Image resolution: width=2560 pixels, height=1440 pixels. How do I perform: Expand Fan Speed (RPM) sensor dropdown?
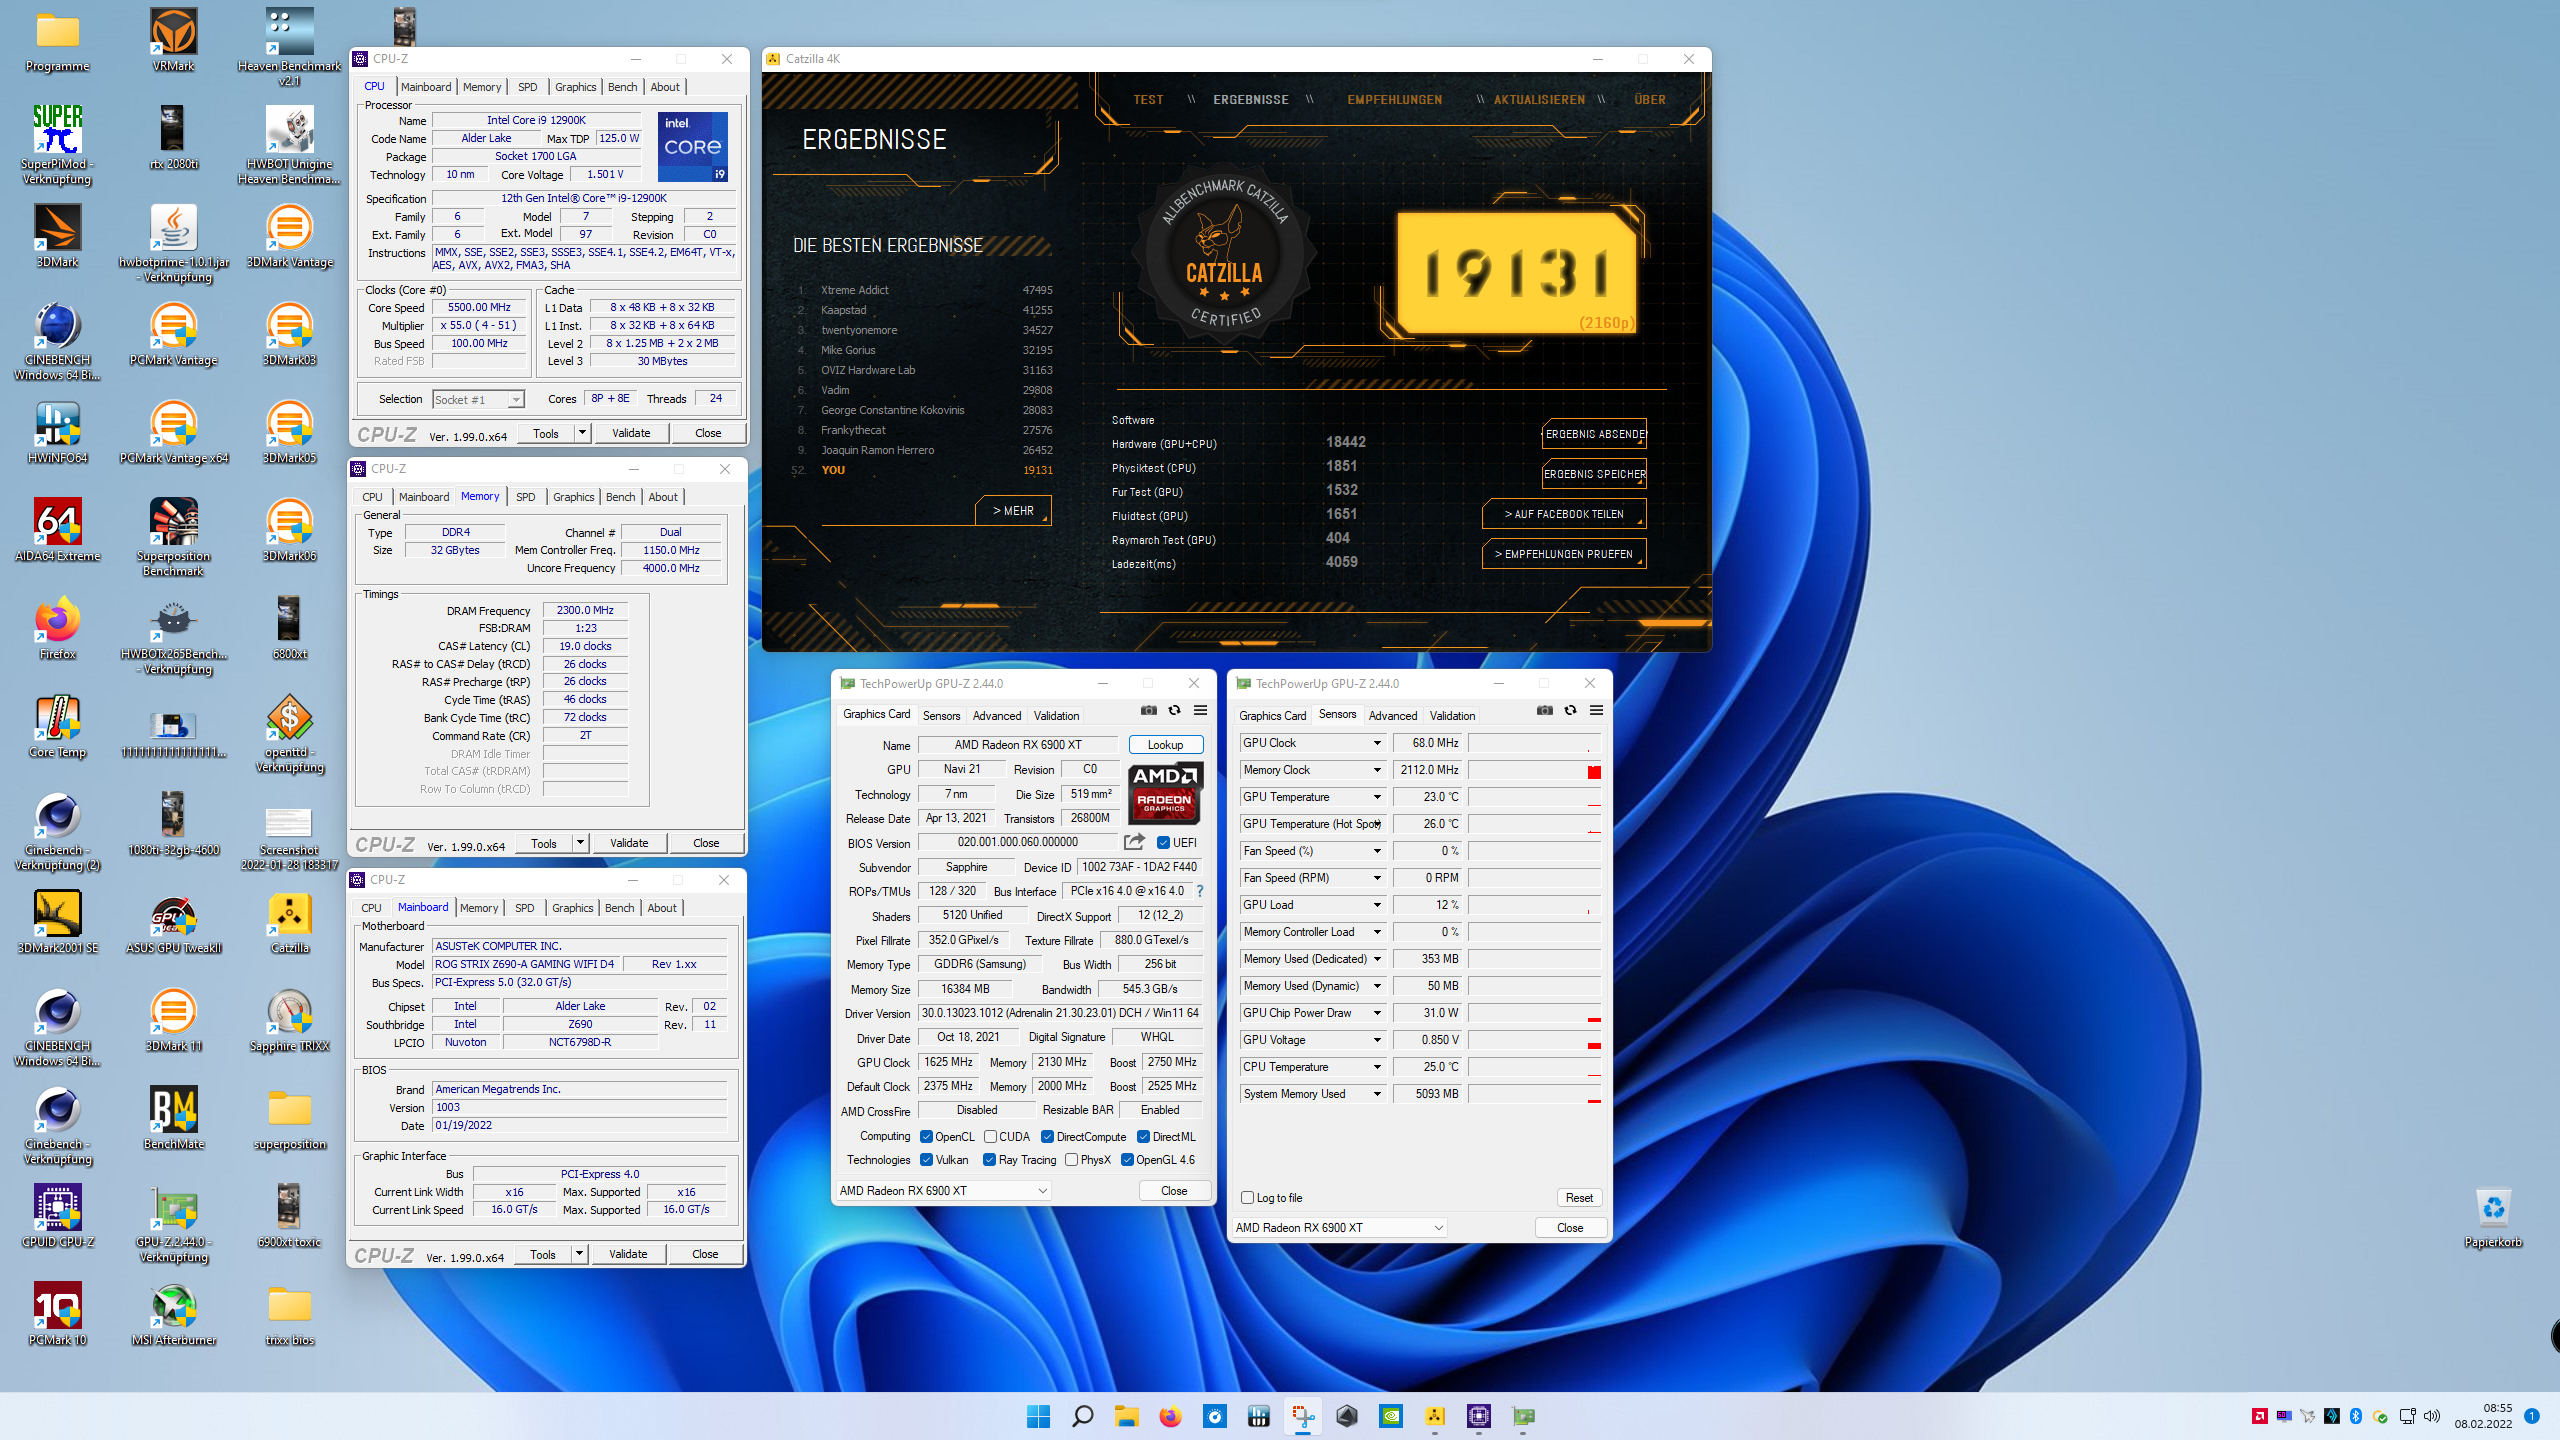click(1377, 878)
